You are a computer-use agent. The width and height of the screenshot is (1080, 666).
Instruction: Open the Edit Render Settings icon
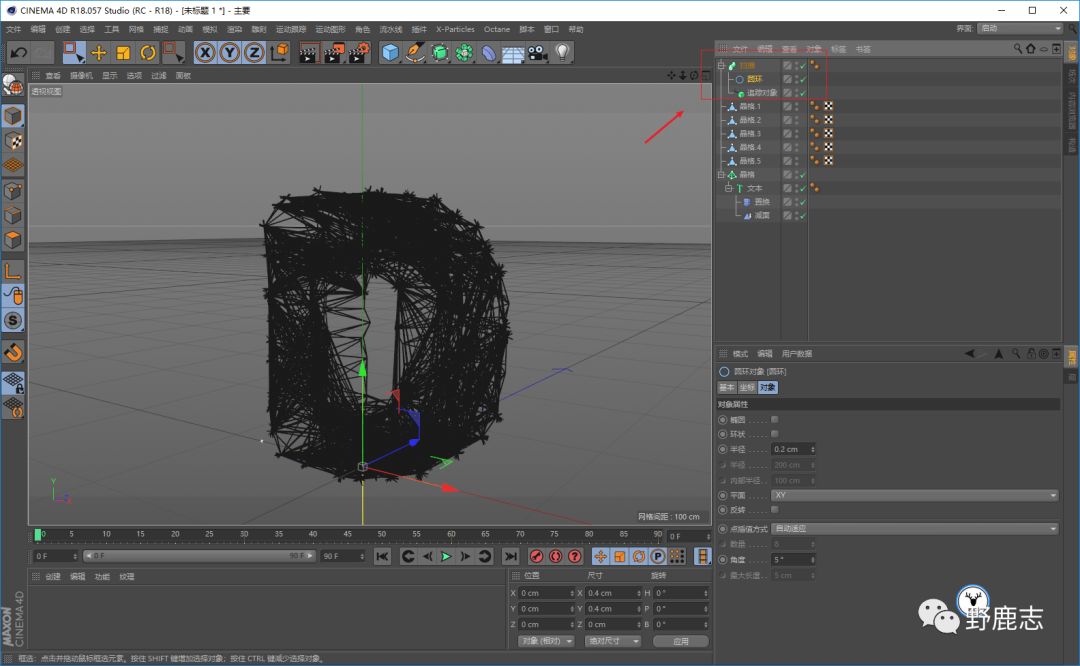pyautogui.click(x=359, y=52)
